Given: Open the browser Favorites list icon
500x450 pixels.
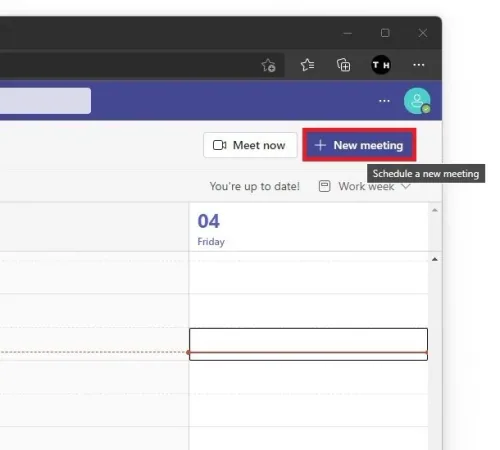Looking at the screenshot, I should pyautogui.click(x=307, y=65).
